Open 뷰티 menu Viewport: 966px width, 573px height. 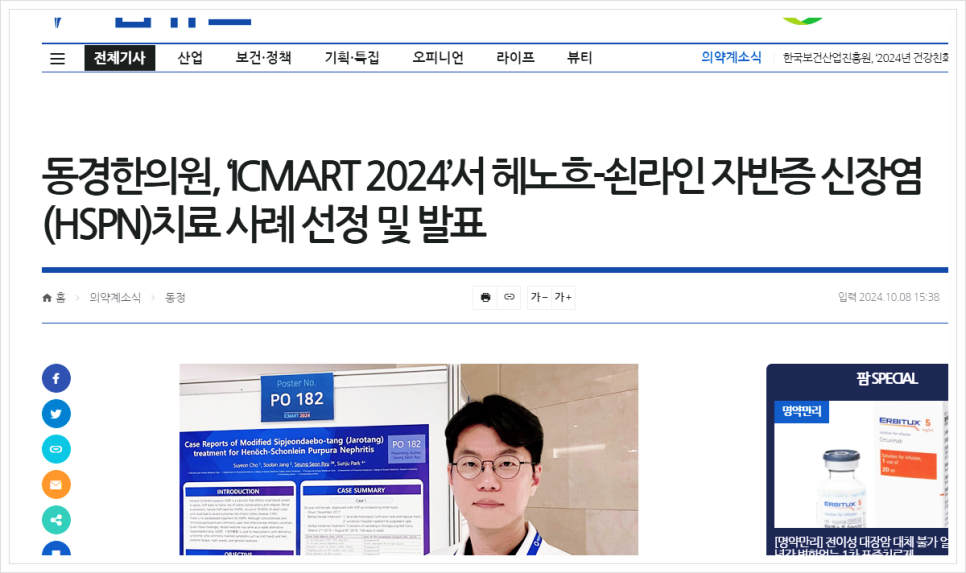(x=580, y=58)
